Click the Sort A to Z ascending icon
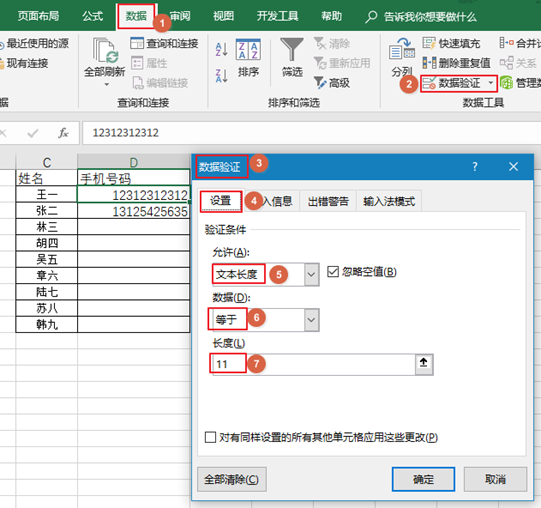 tap(222, 49)
